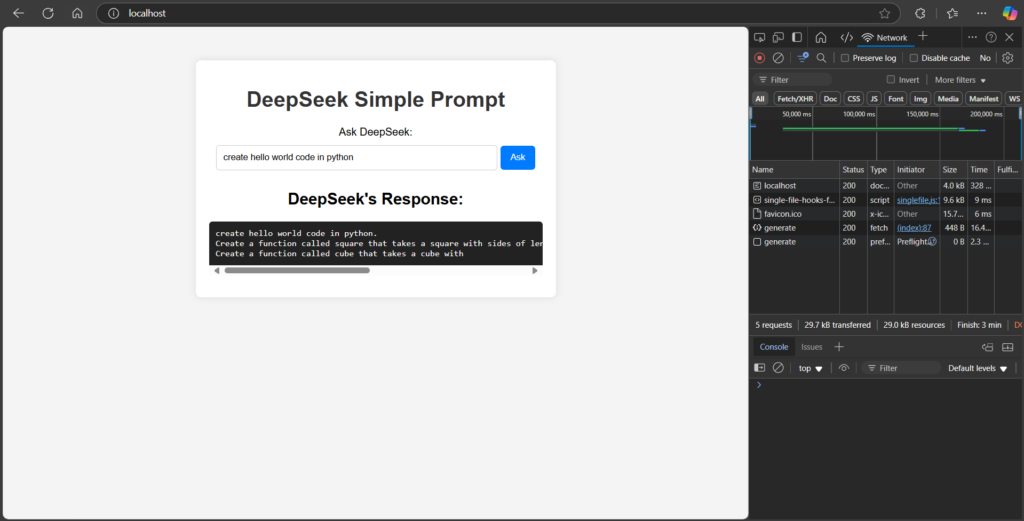Select the Console drawer tab

(774, 347)
